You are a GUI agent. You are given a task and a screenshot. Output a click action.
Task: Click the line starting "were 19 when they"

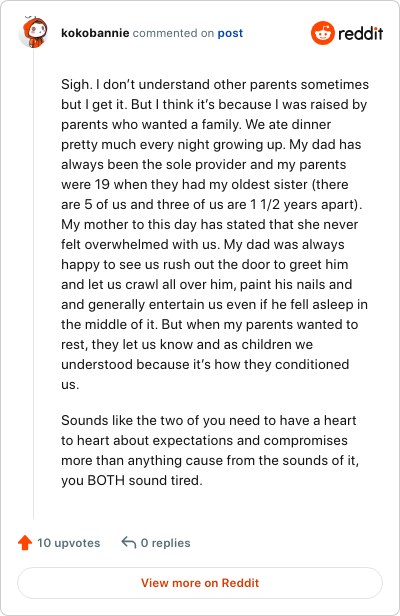click(x=205, y=184)
